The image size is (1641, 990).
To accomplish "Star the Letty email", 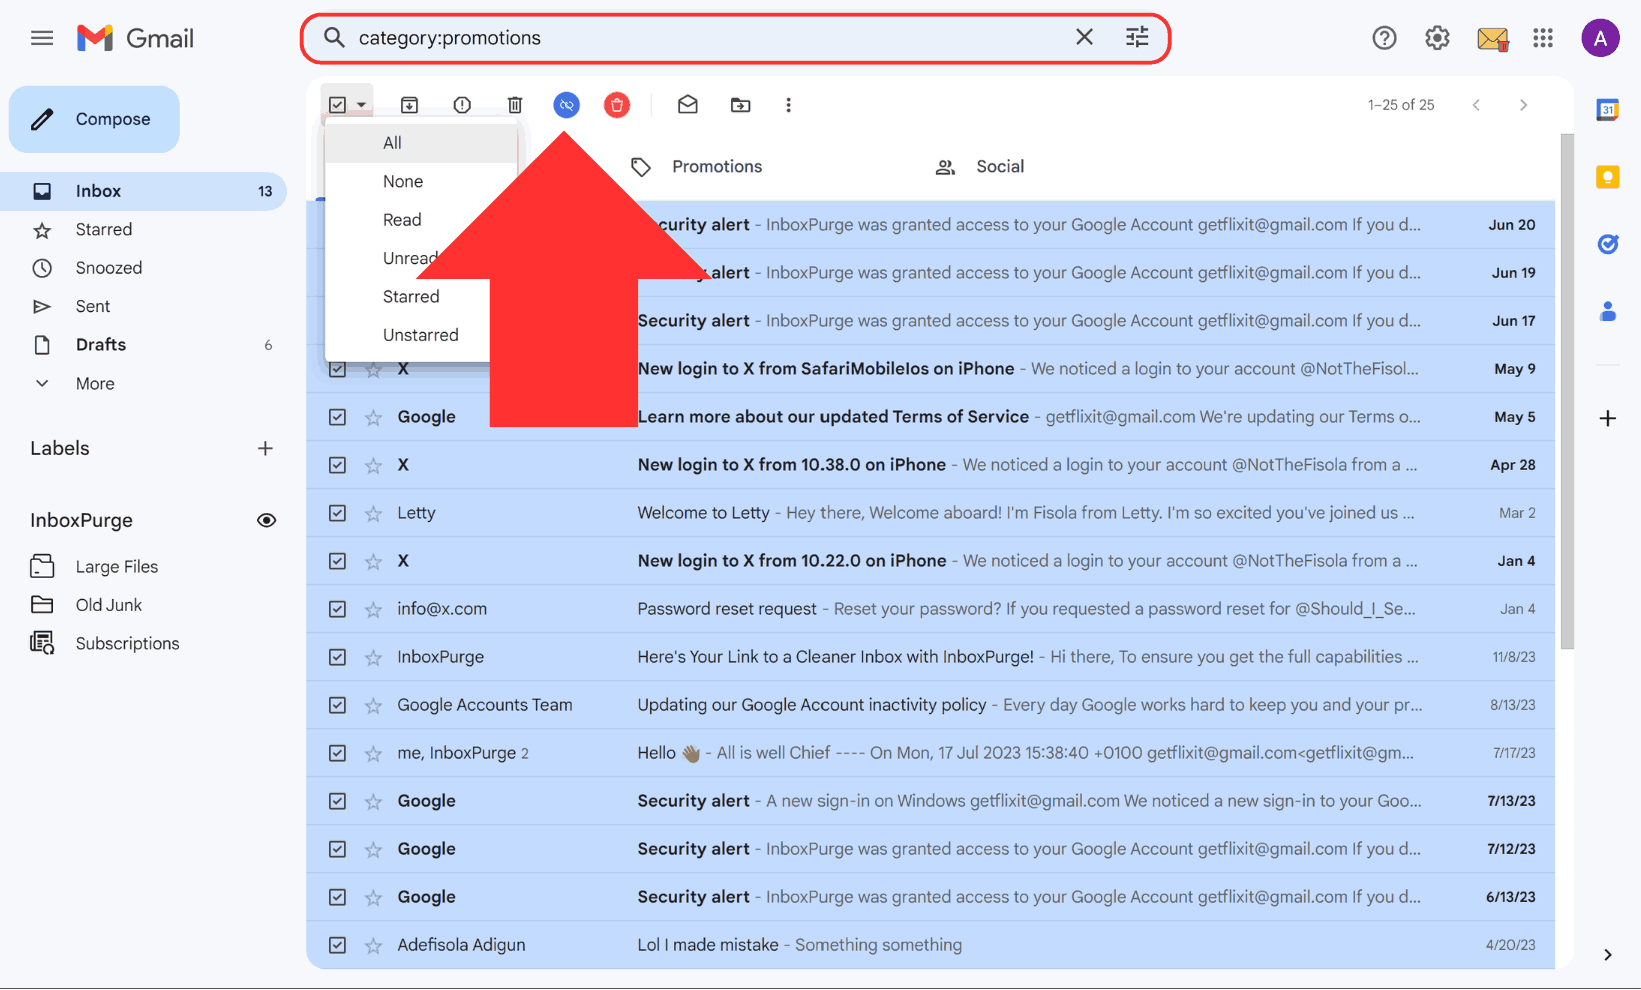I will tap(373, 513).
